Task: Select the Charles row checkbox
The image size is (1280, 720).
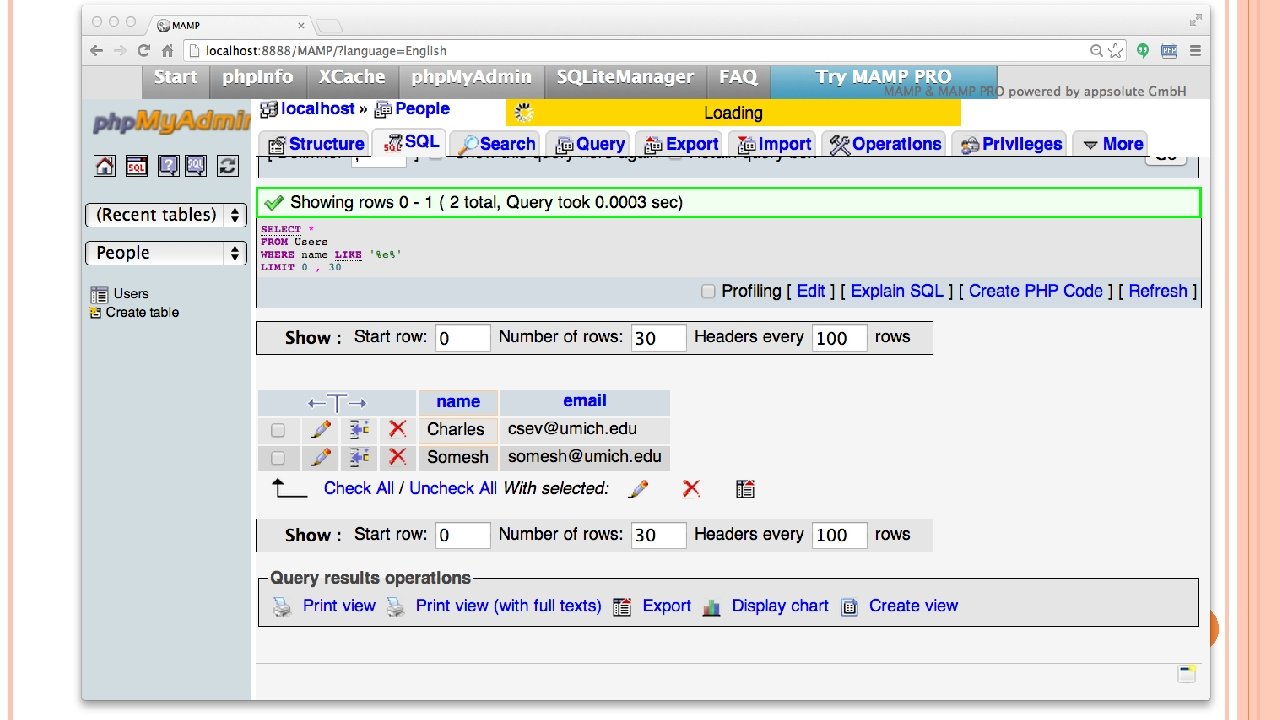Action: (x=278, y=430)
